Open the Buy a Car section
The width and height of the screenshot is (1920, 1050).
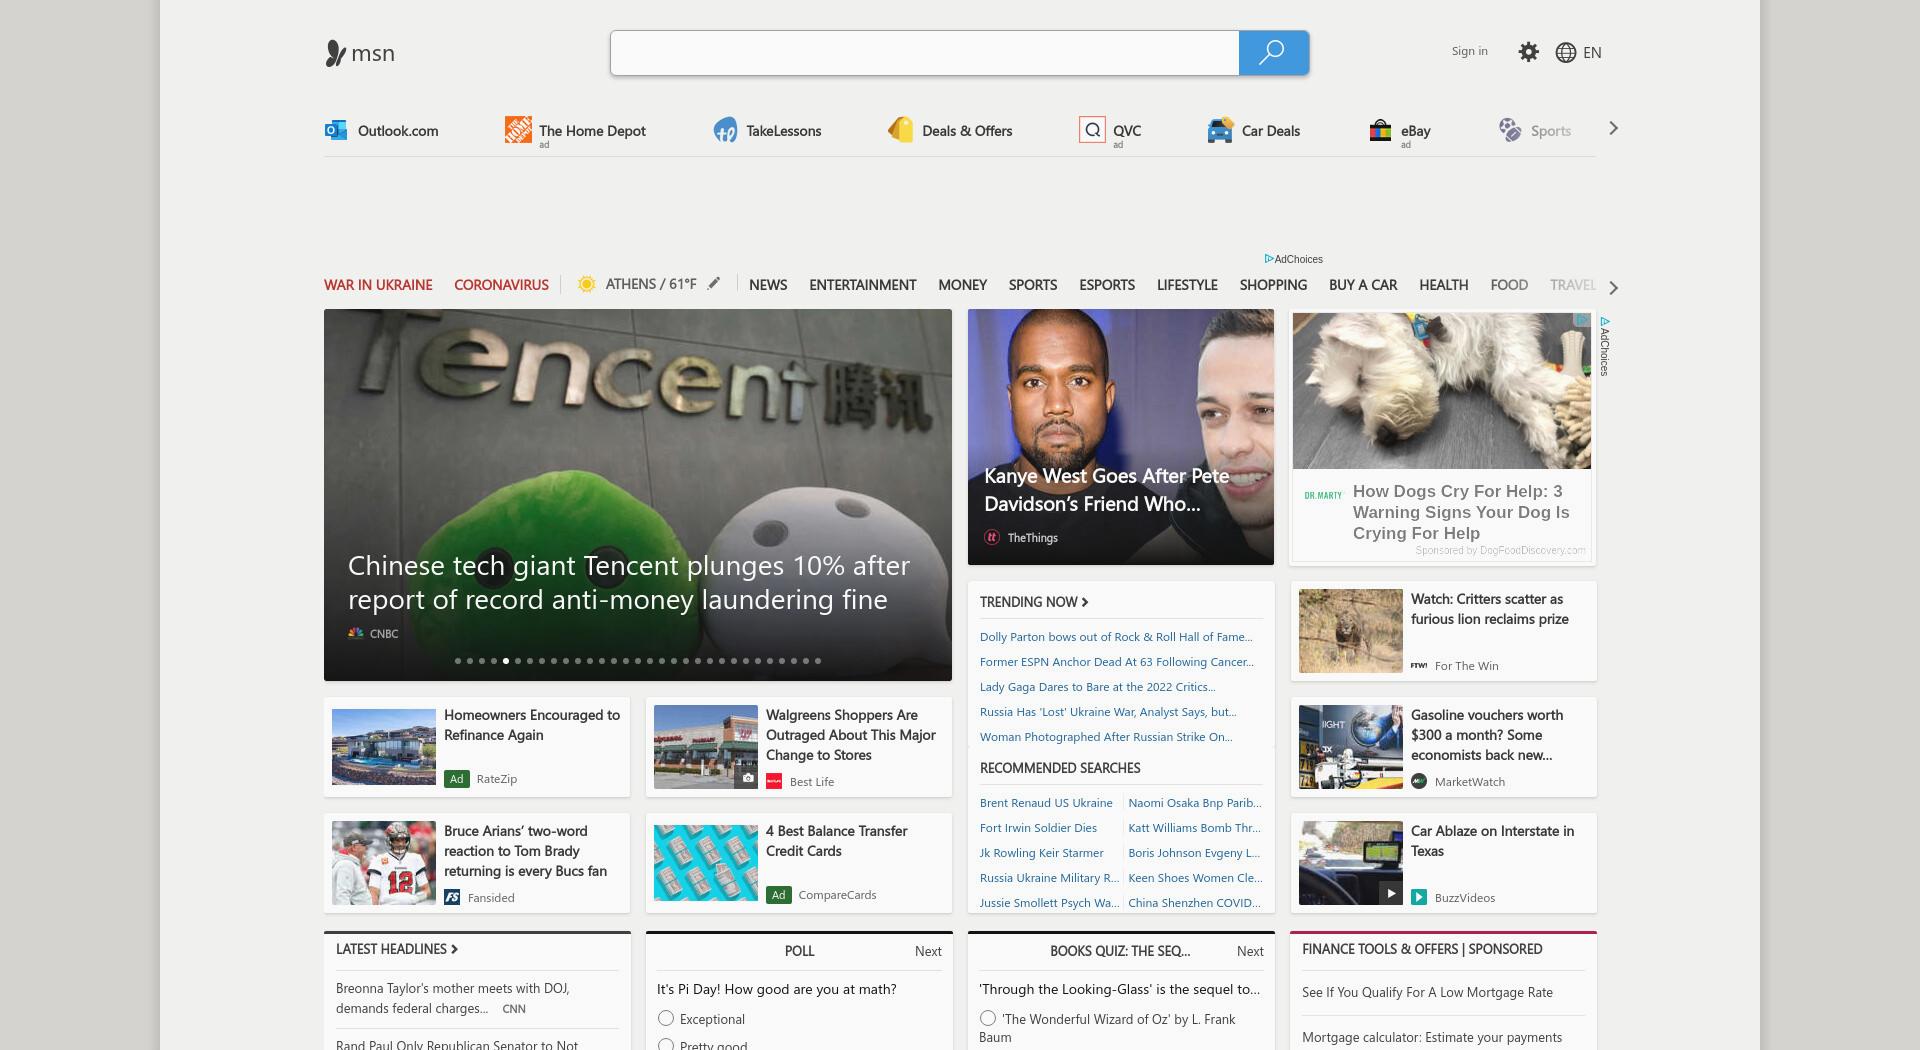1362,285
